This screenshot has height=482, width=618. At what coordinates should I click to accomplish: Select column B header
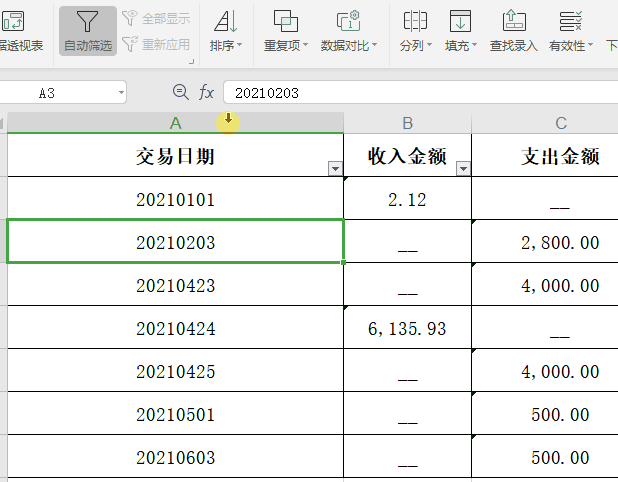pos(408,123)
